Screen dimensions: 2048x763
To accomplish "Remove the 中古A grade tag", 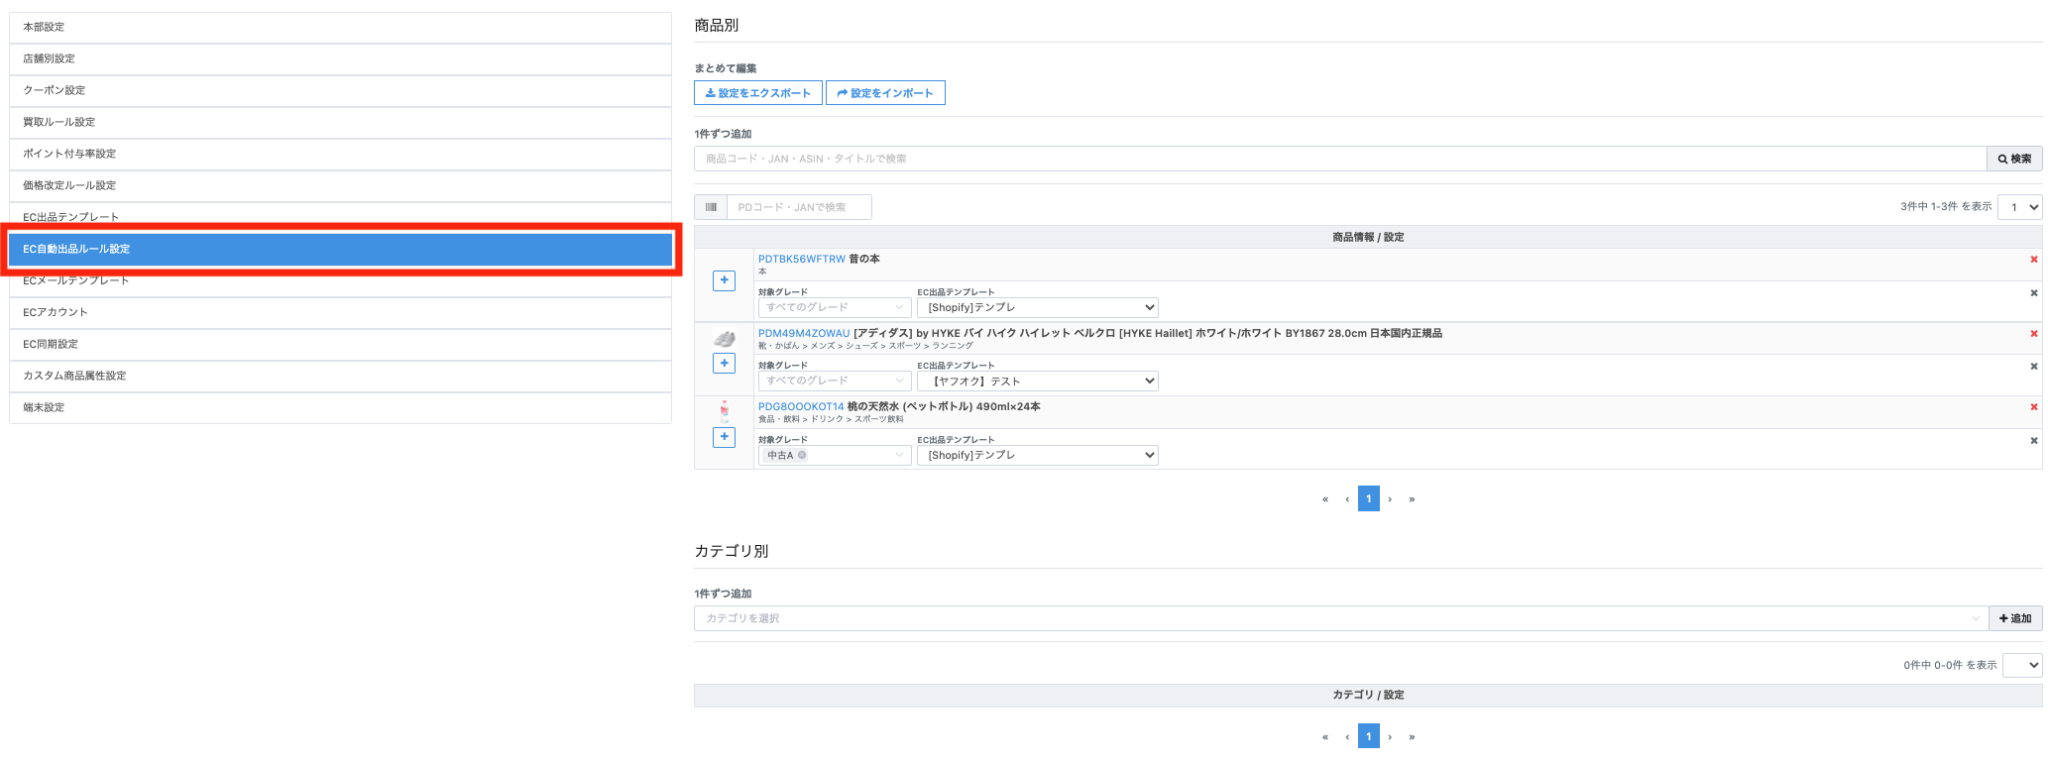I will pos(802,455).
